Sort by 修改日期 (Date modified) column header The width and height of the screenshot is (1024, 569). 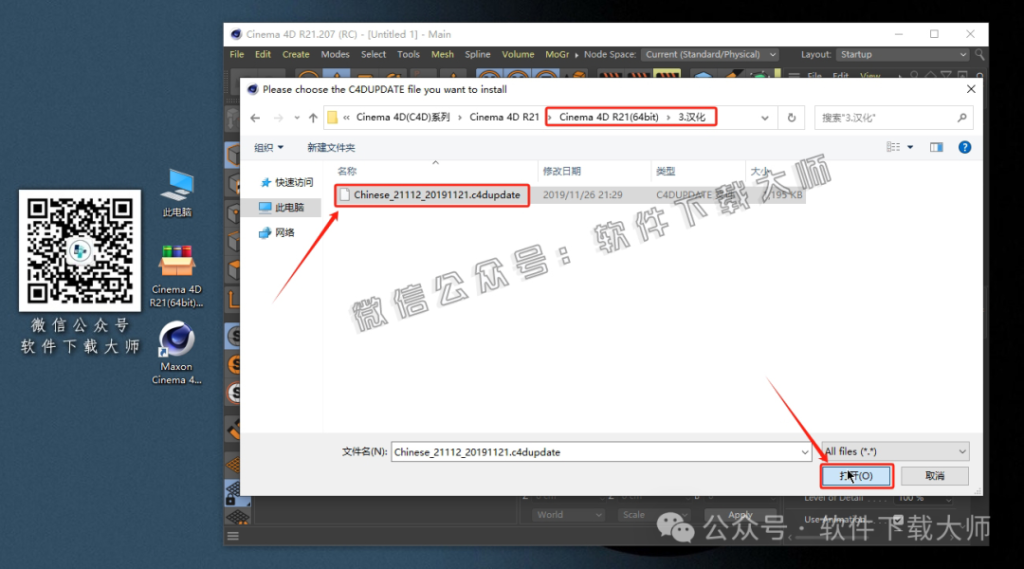562,171
